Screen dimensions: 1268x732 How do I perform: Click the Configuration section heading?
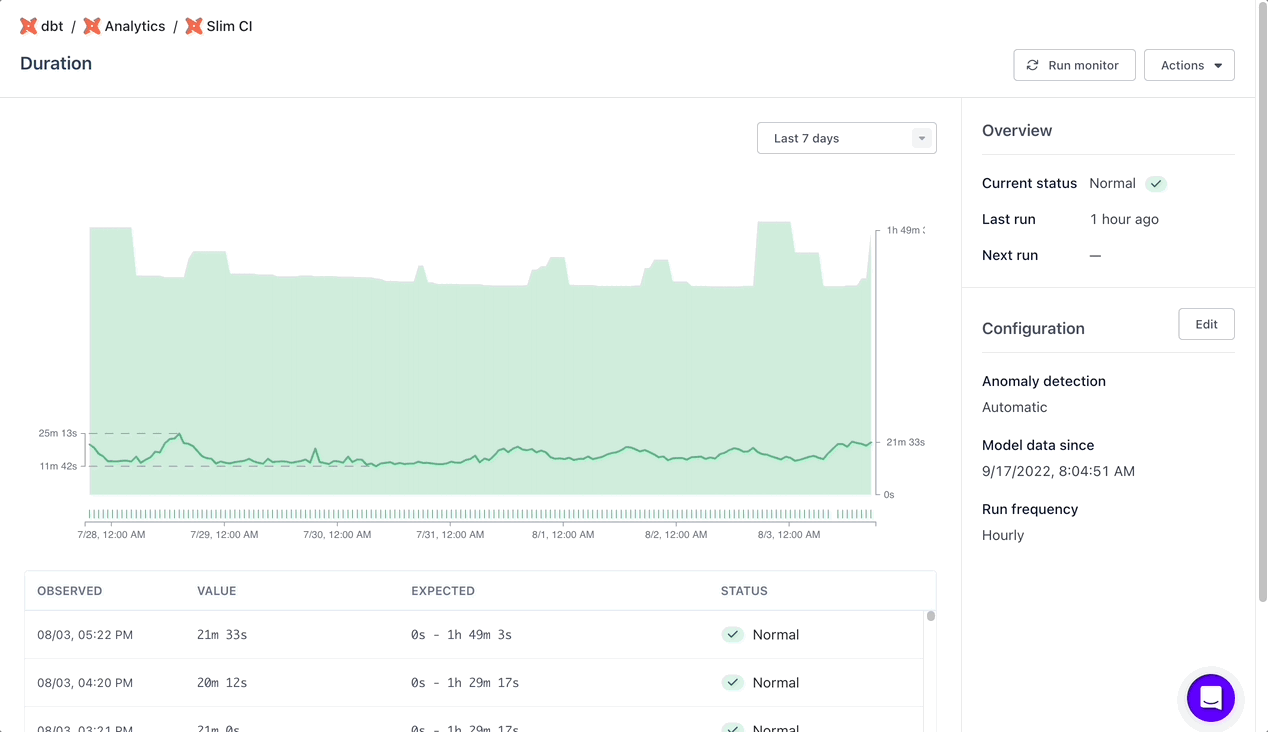(1033, 328)
